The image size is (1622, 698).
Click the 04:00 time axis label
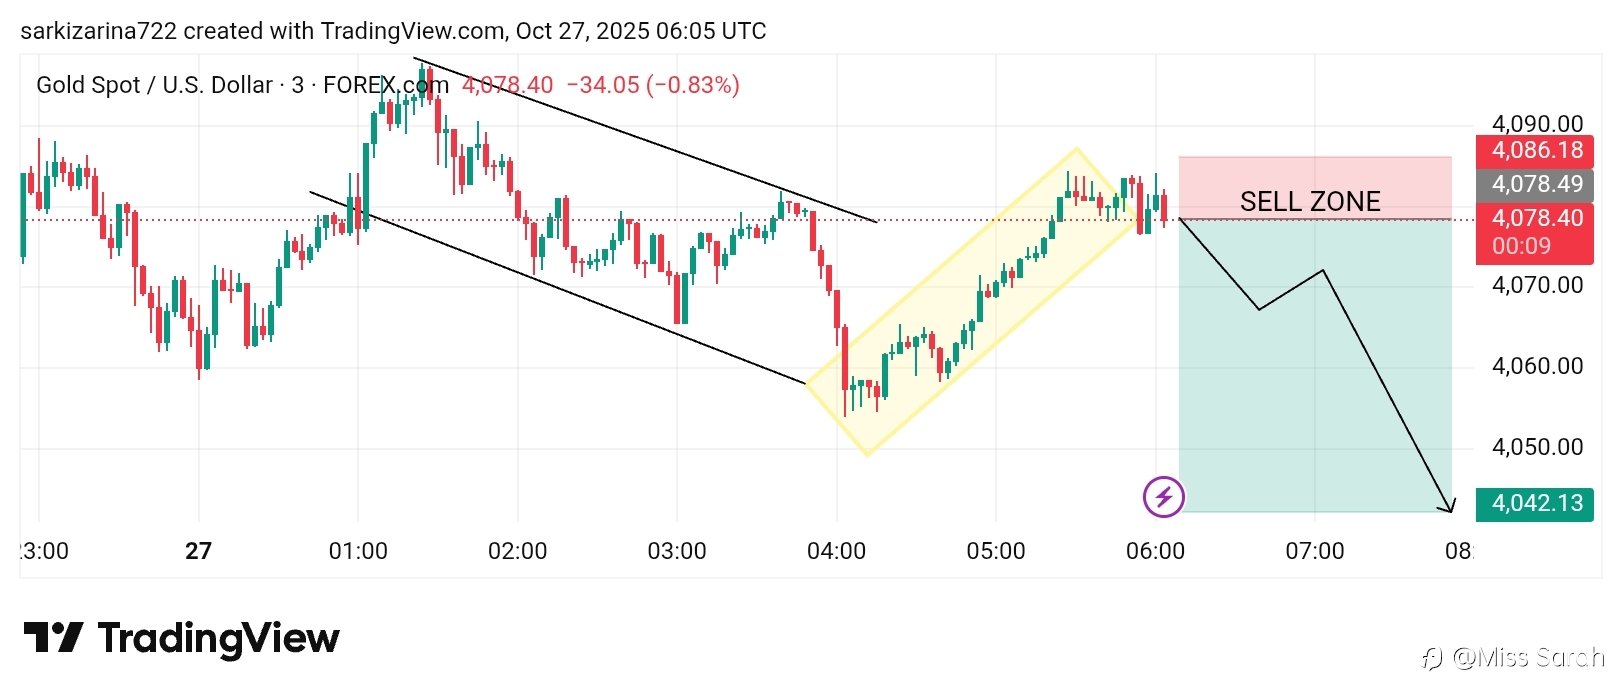pos(836,551)
